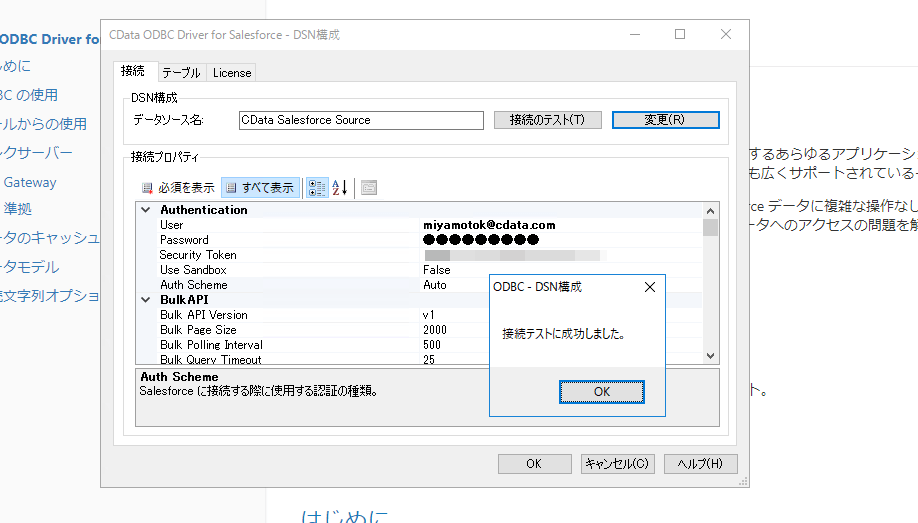Open the Gateway link in background sidebar
918x523 pixels.
tap(30, 183)
